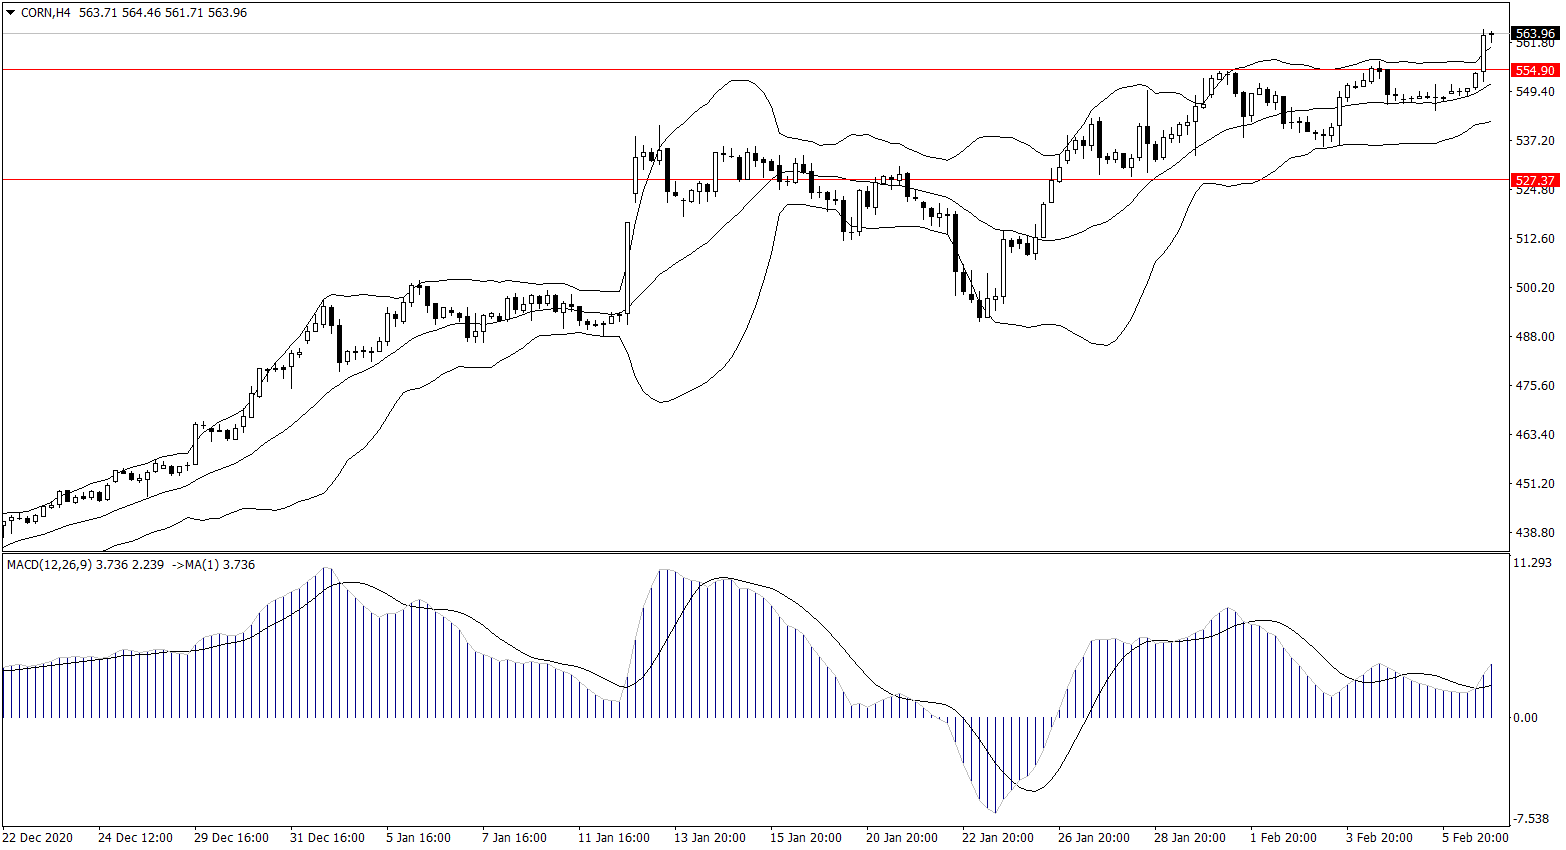Viewport: 1566px width, 850px height.
Task: Click the 0.00 level on MACD scale
Action: 1526,718
